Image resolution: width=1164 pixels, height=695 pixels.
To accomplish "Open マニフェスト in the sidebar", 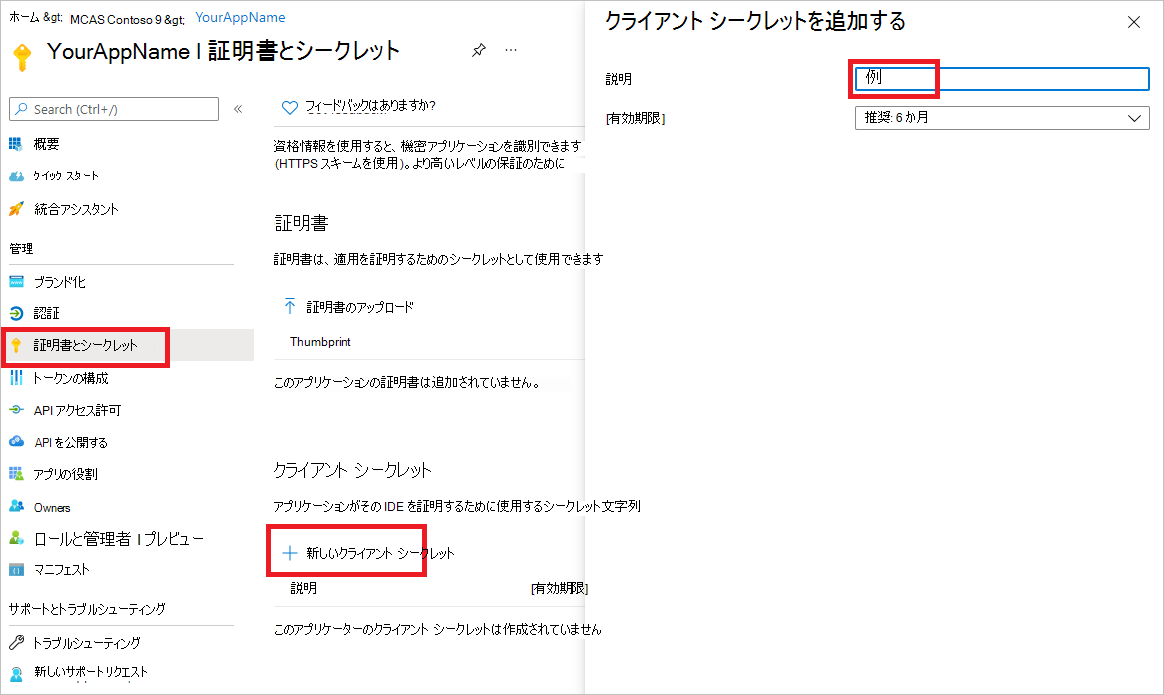I will [x=62, y=570].
